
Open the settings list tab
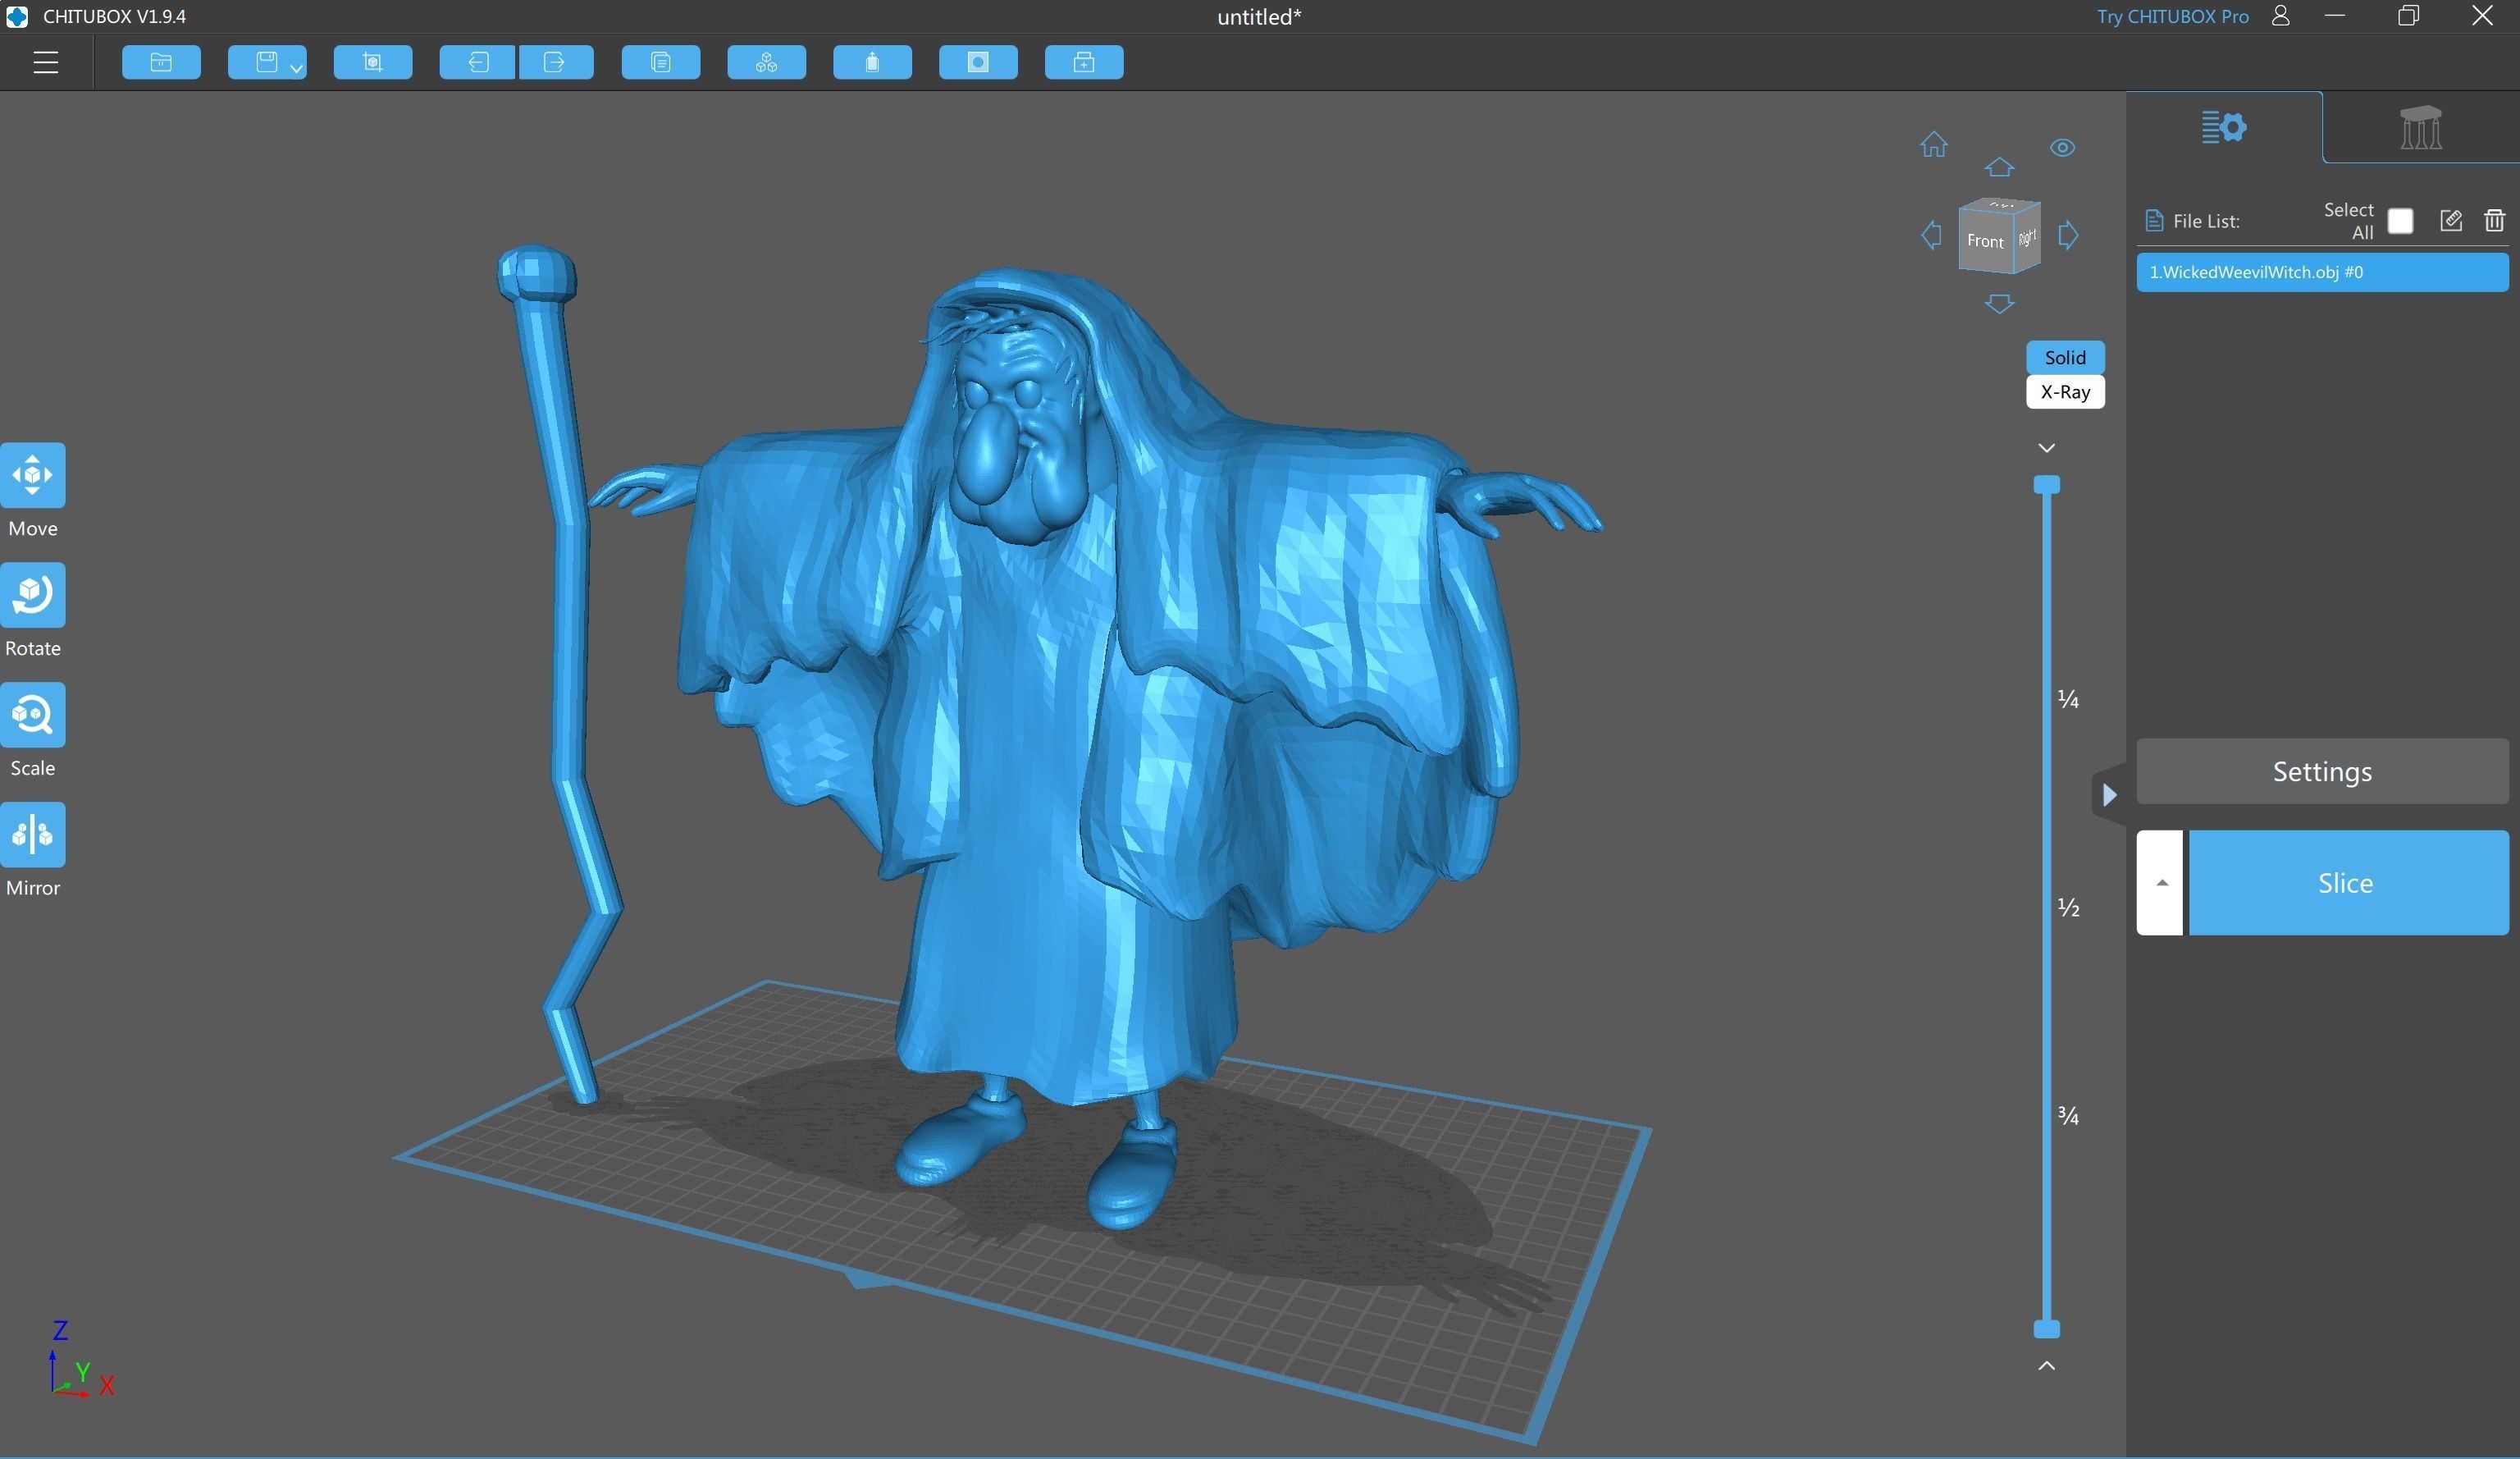(x=2224, y=127)
